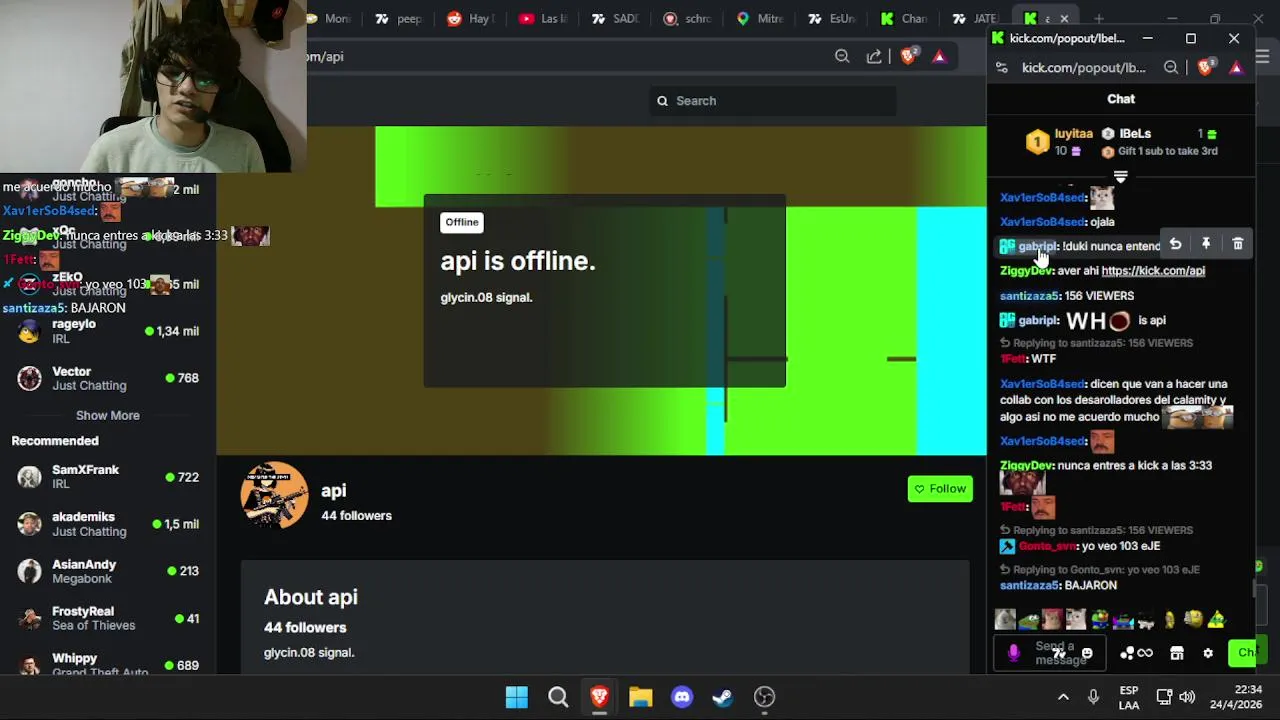Click the api channel avatar
Image resolution: width=1280 pixels, height=720 pixels.
pyautogui.click(x=275, y=495)
